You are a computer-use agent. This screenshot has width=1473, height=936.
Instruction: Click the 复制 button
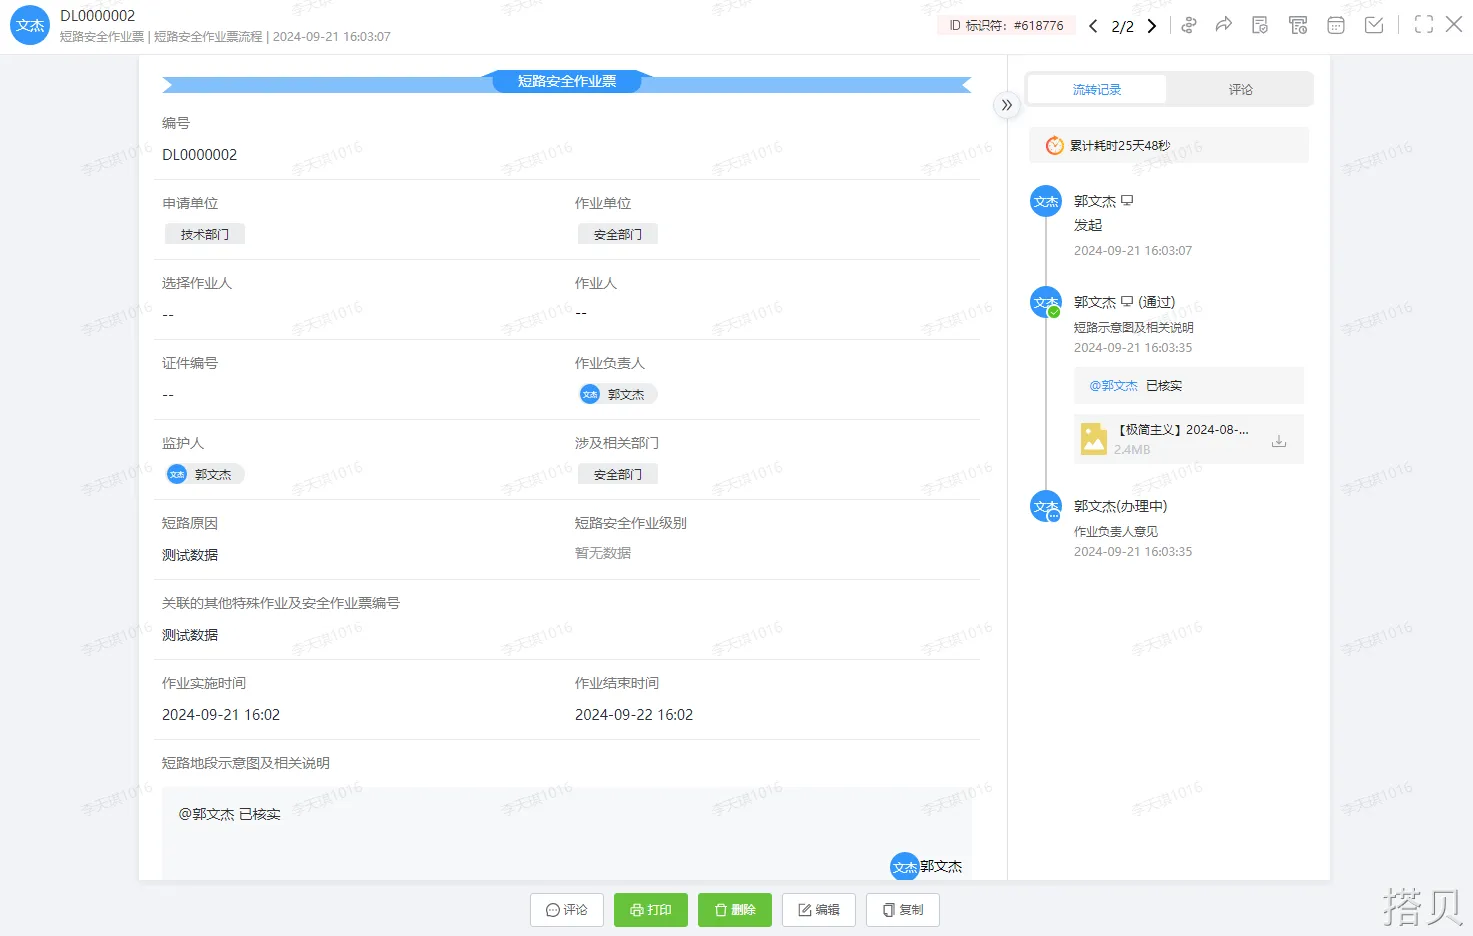click(x=902, y=910)
